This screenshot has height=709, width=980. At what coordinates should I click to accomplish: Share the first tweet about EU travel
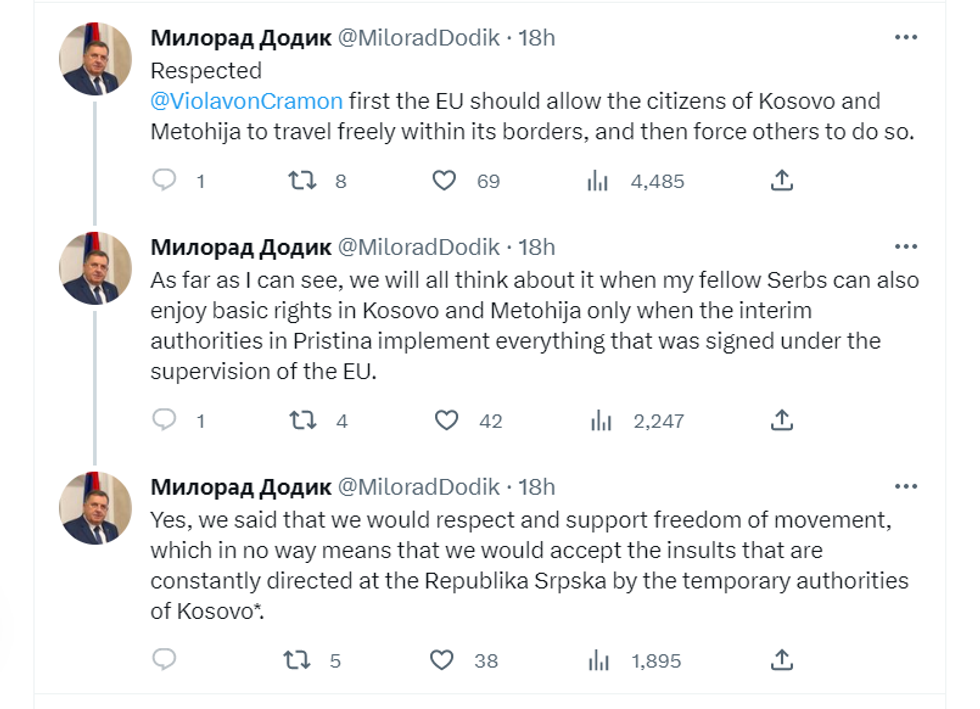[x=783, y=181]
